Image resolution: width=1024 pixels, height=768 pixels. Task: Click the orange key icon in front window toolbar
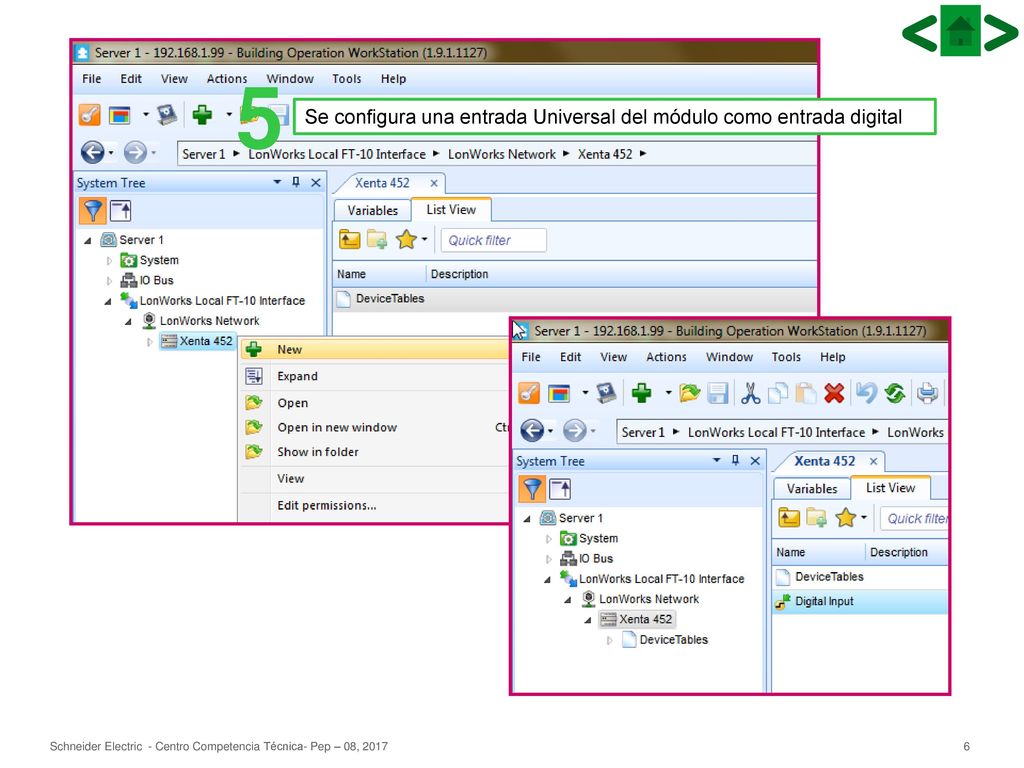click(x=529, y=393)
